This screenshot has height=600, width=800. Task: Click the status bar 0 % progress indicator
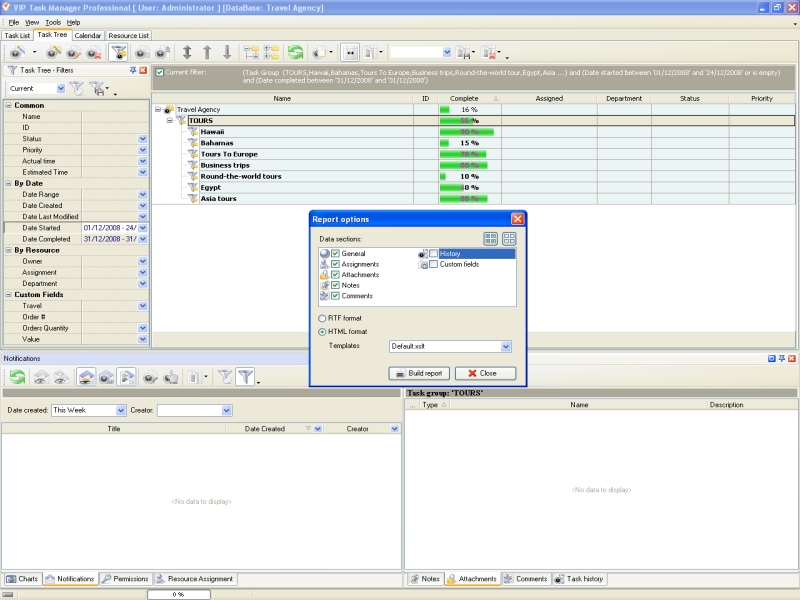(x=179, y=594)
